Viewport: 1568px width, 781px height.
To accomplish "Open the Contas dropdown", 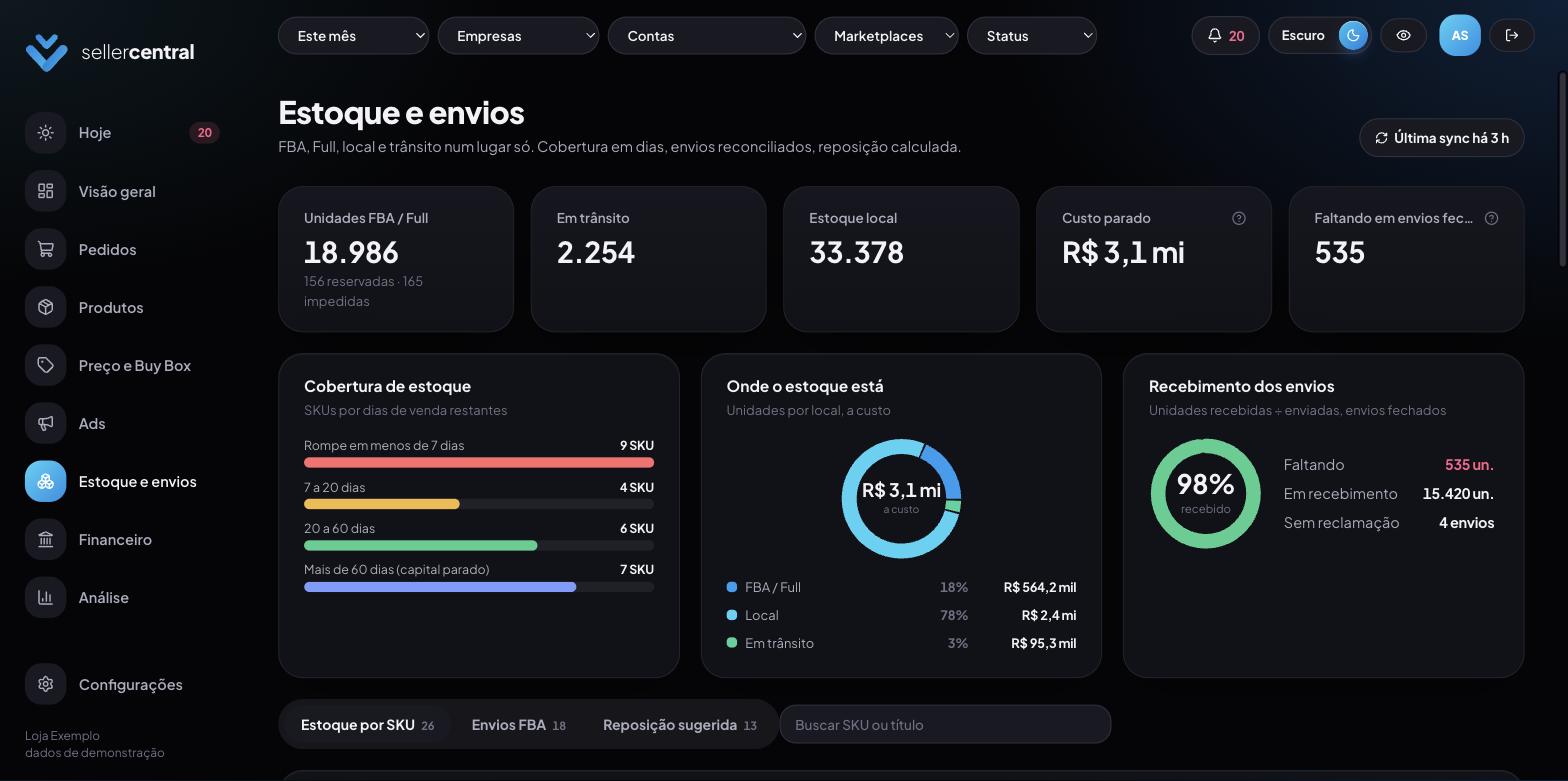I will point(706,36).
